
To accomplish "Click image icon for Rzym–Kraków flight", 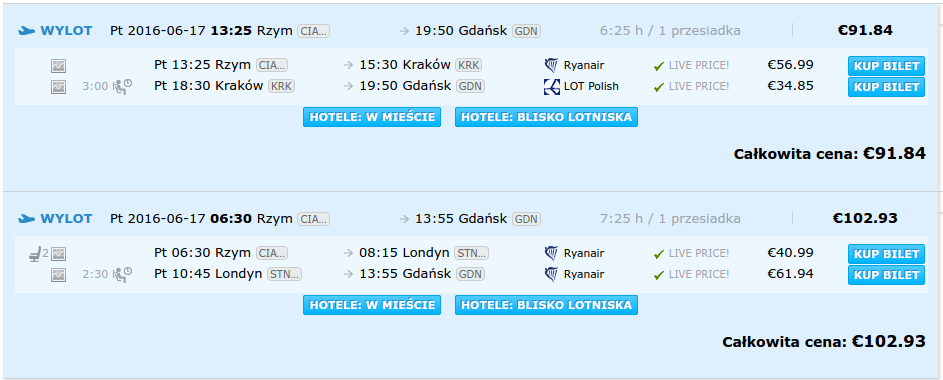I will point(58,66).
